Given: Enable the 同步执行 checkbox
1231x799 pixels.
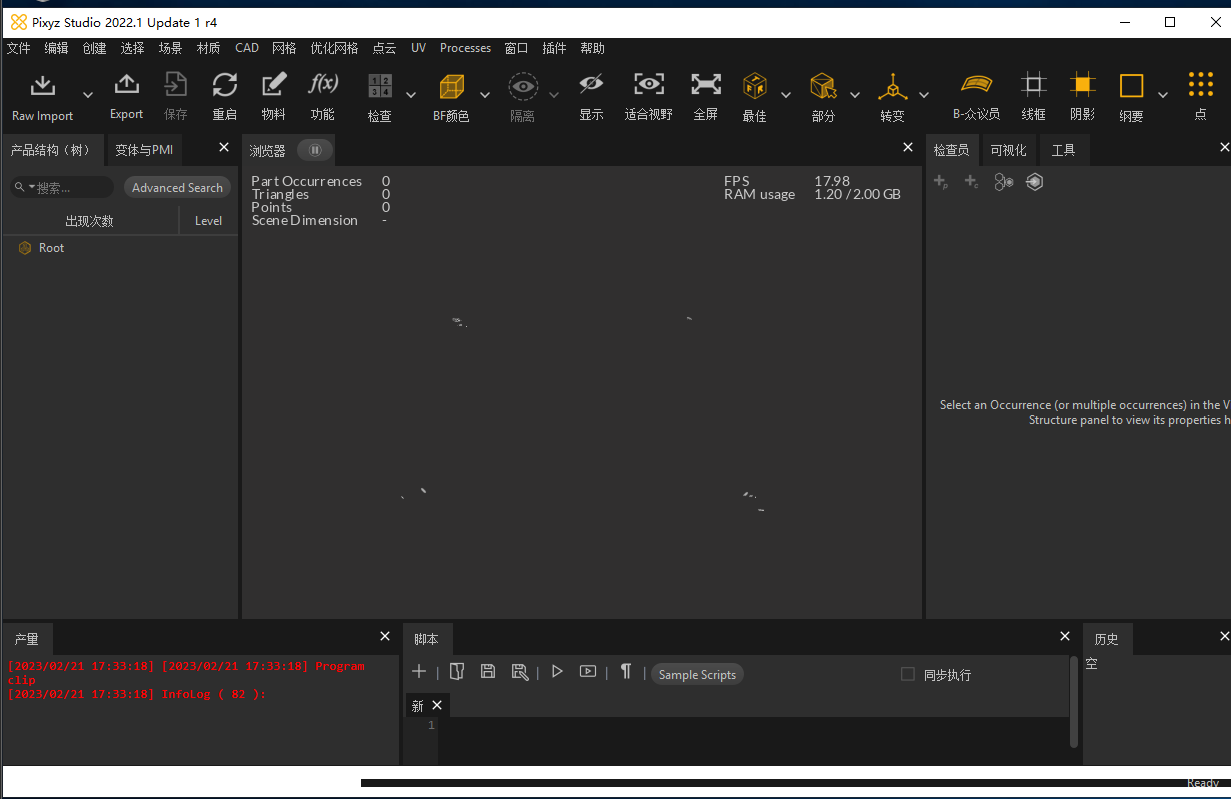Looking at the screenshot, I should point(908,674).
